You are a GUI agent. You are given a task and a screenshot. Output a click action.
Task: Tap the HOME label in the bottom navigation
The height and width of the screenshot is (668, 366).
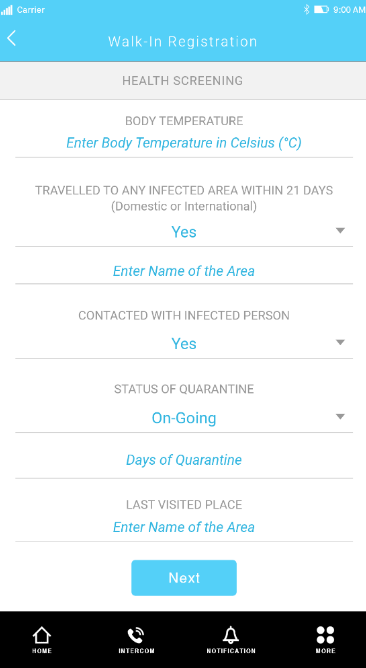point(42,651)
